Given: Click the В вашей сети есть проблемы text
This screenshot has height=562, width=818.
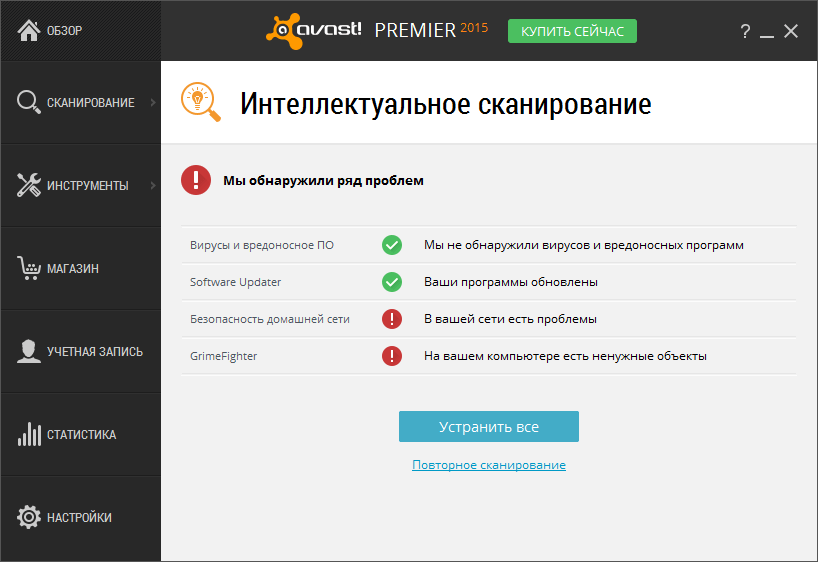Looking at the screenshot, I should point(510,319).
